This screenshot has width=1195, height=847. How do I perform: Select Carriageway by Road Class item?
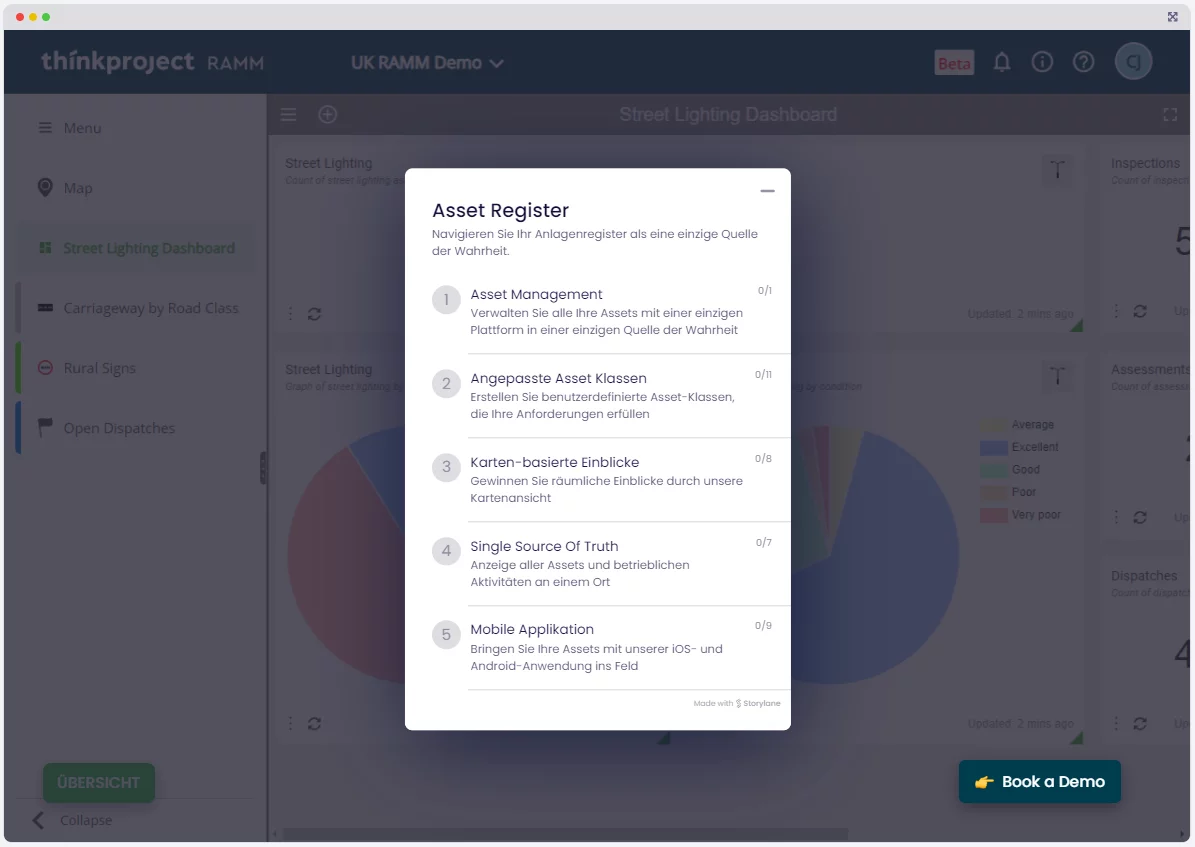coord(150,308)
